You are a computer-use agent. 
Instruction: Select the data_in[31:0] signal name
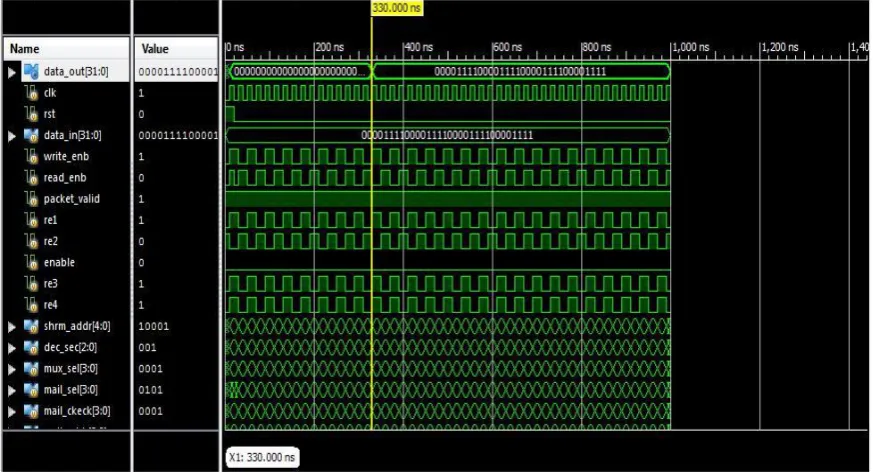click(x=72, y=135)
